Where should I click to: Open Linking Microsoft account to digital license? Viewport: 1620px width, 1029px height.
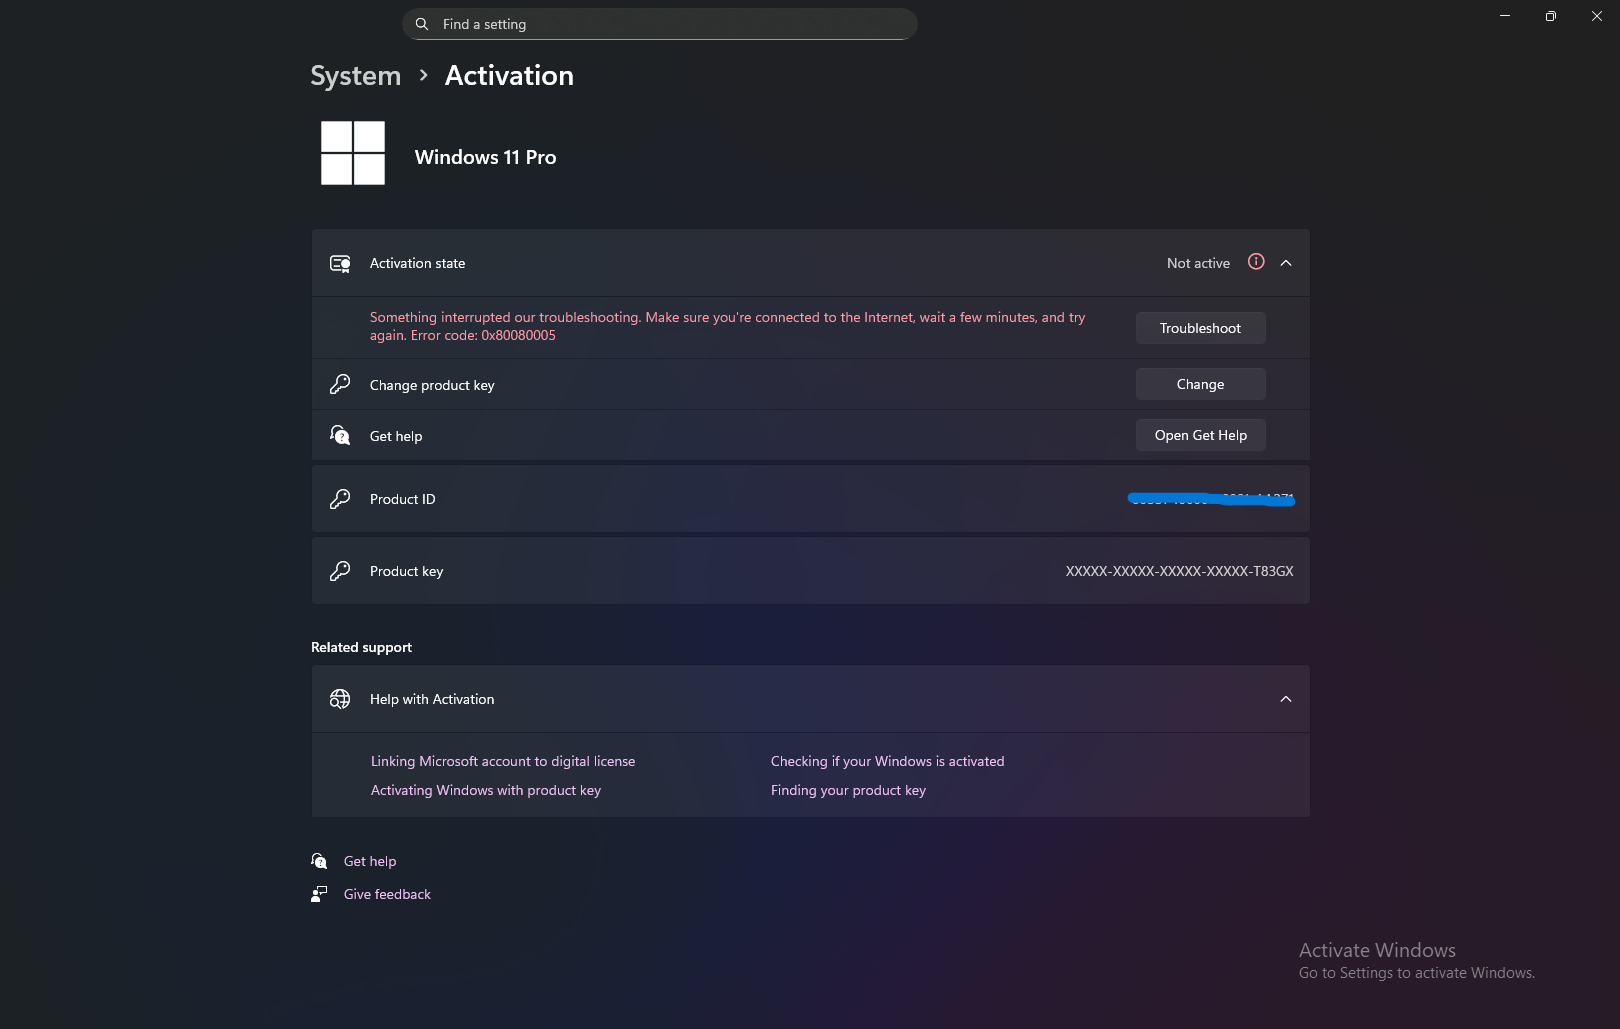[x=502, y=761]
